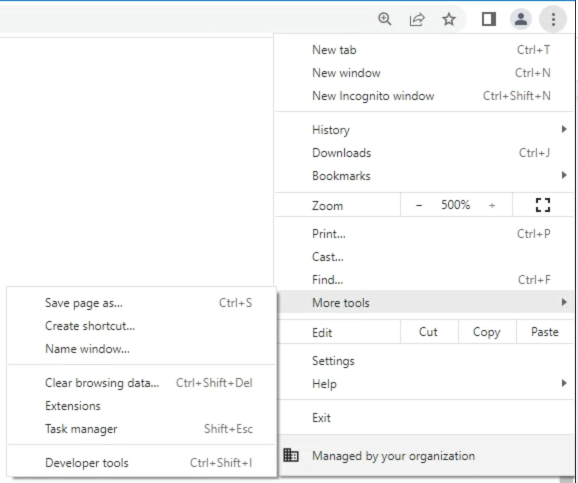
Task: Select Cast... menu entry
Action: (424, 257)
